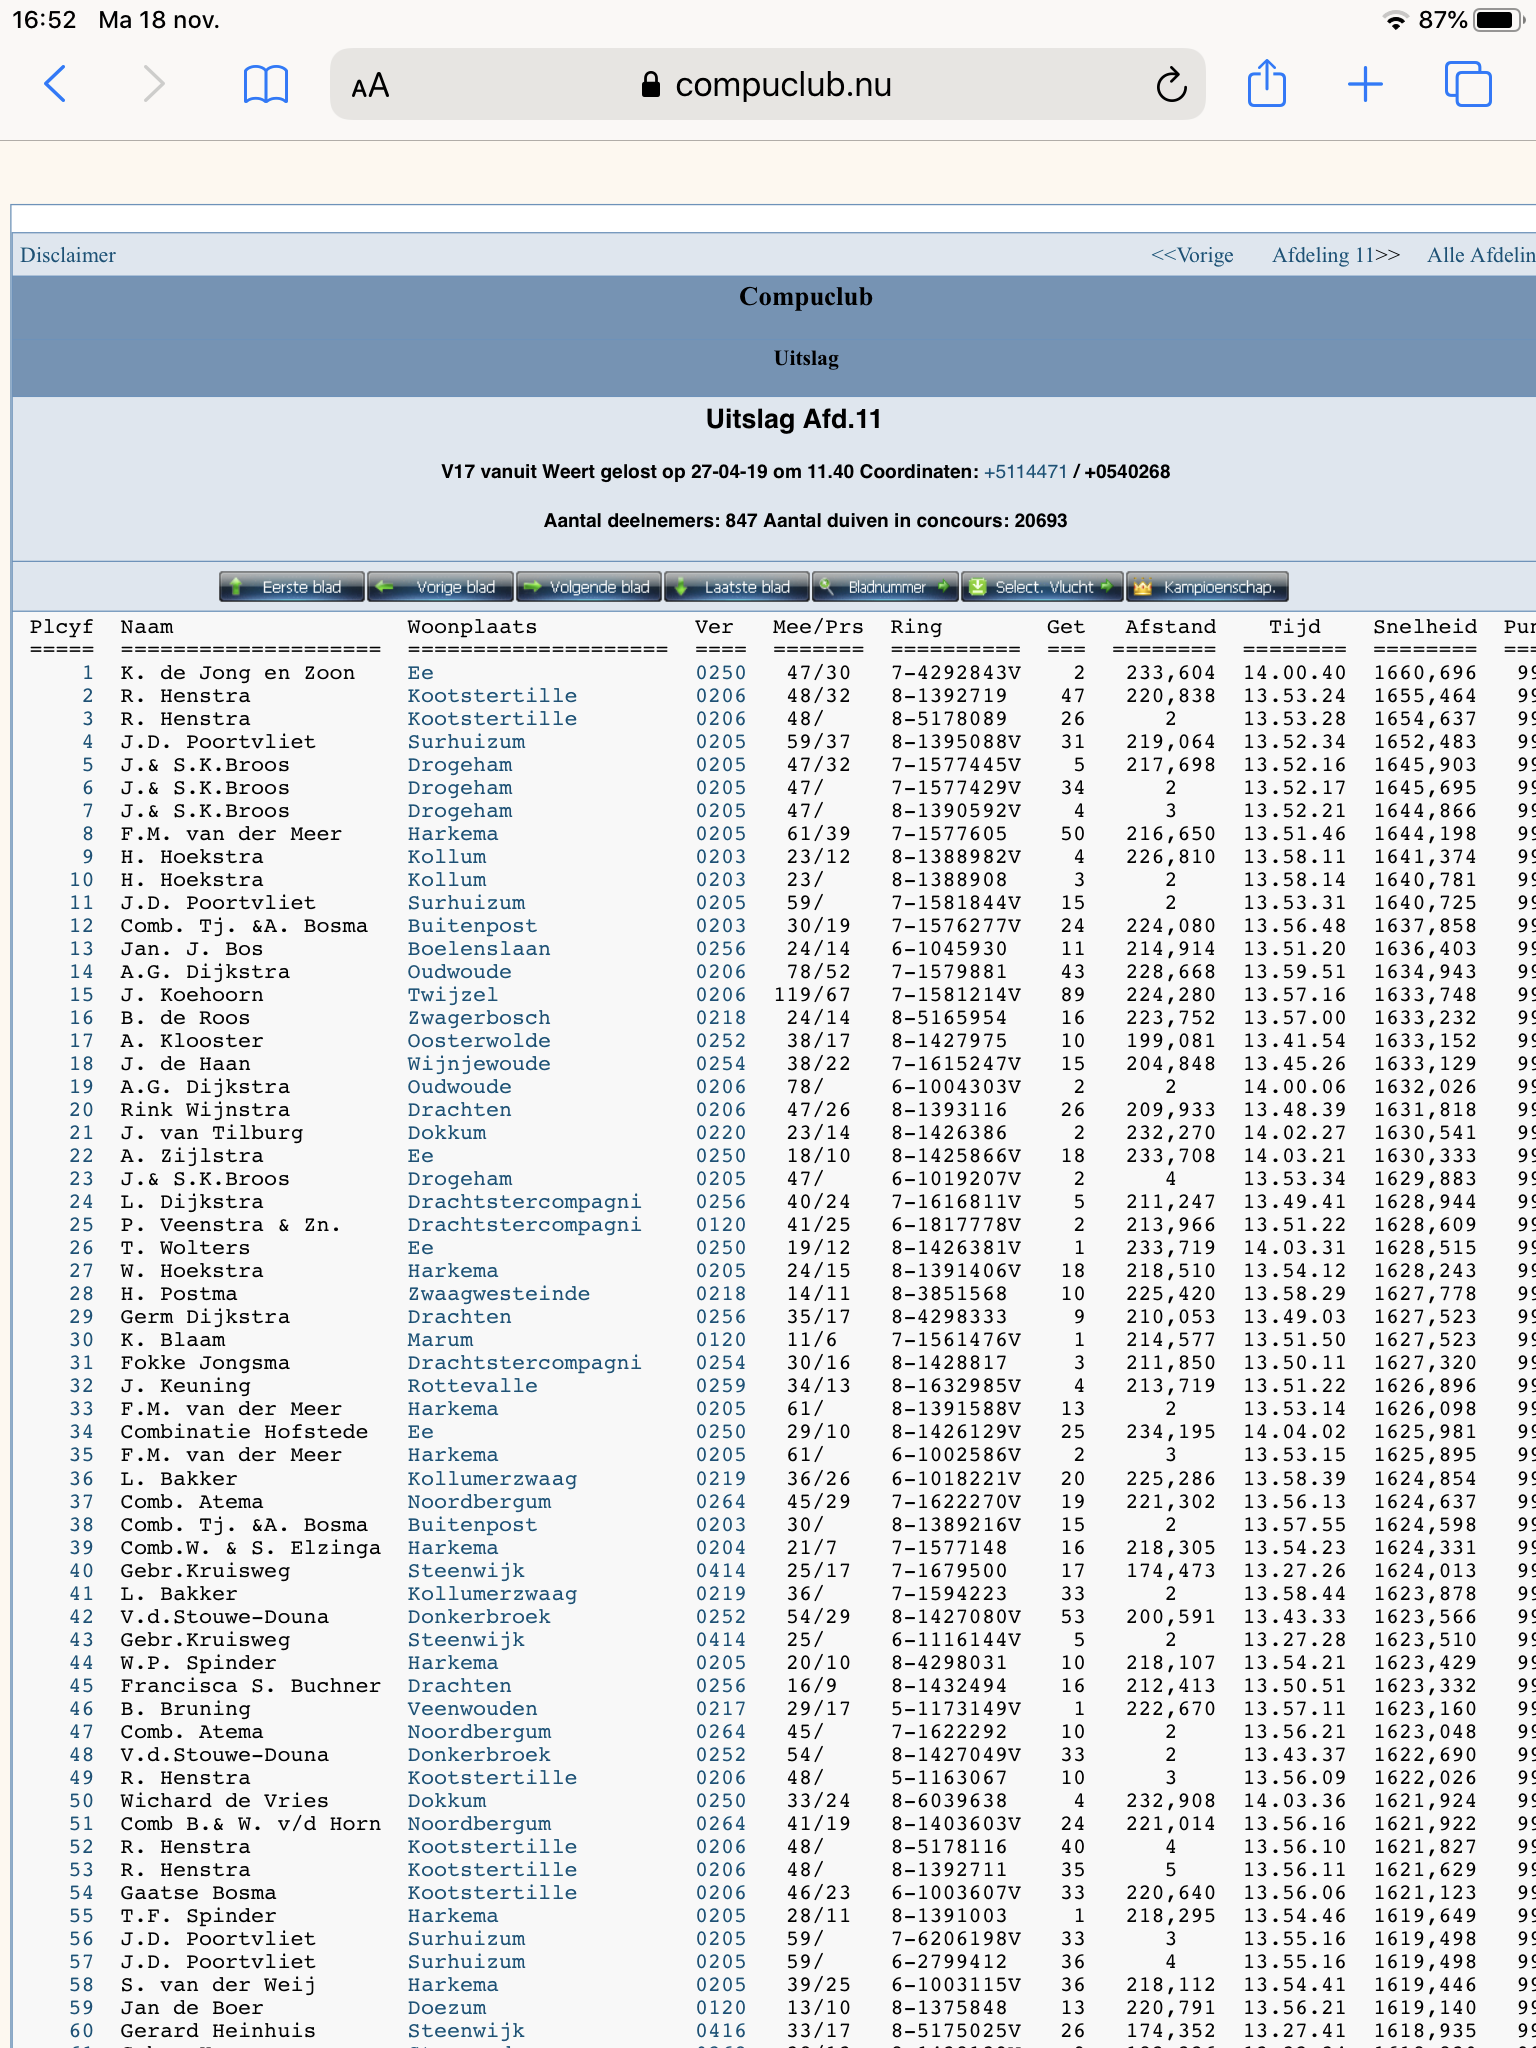The image size is (1536, 2048).
Task: Open club 0250 in K. de Jong row
Action: [721, 673]
